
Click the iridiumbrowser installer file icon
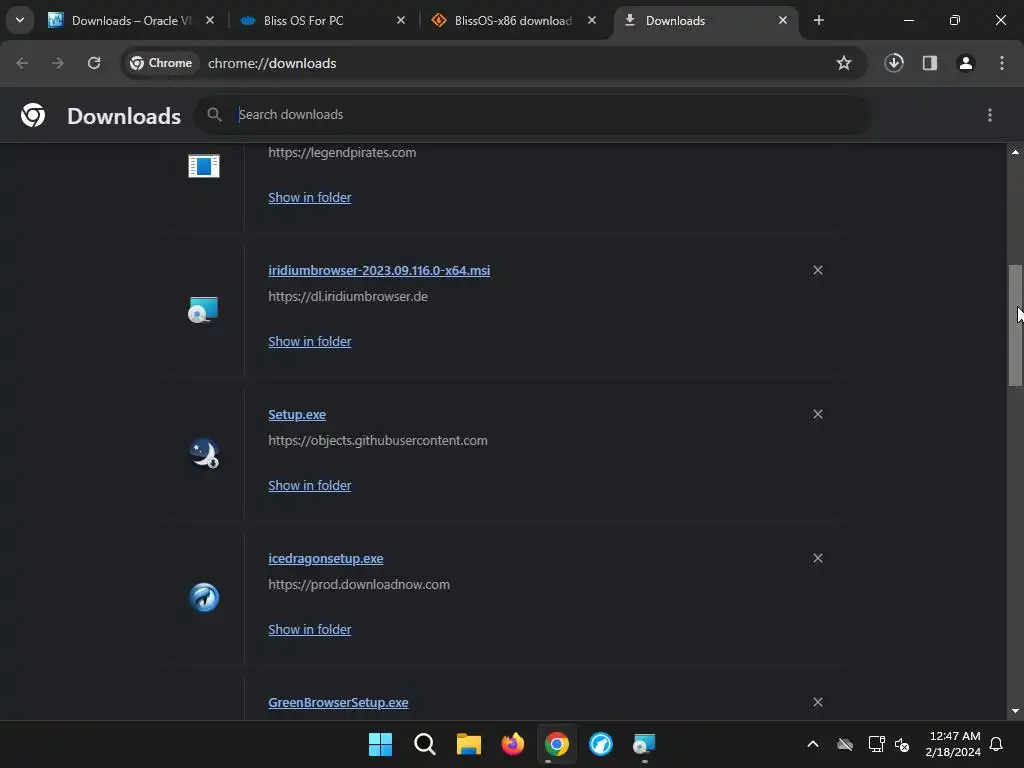pos(204,310)
